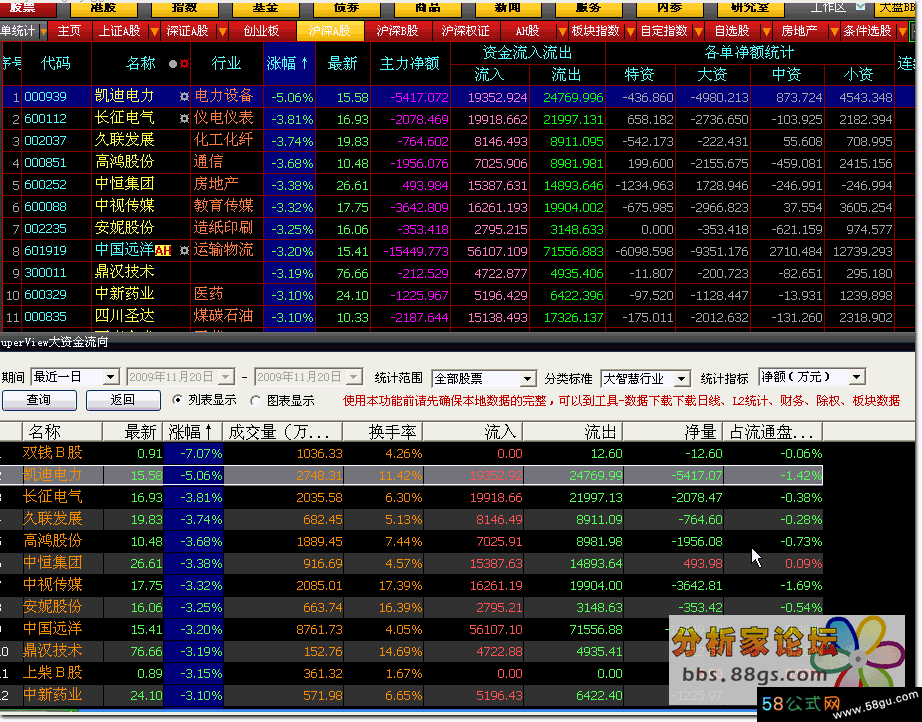This screenshot has height=722, width=922.
Task: Select 双钱B股 in the fund flow list
Action: [53, 453]
